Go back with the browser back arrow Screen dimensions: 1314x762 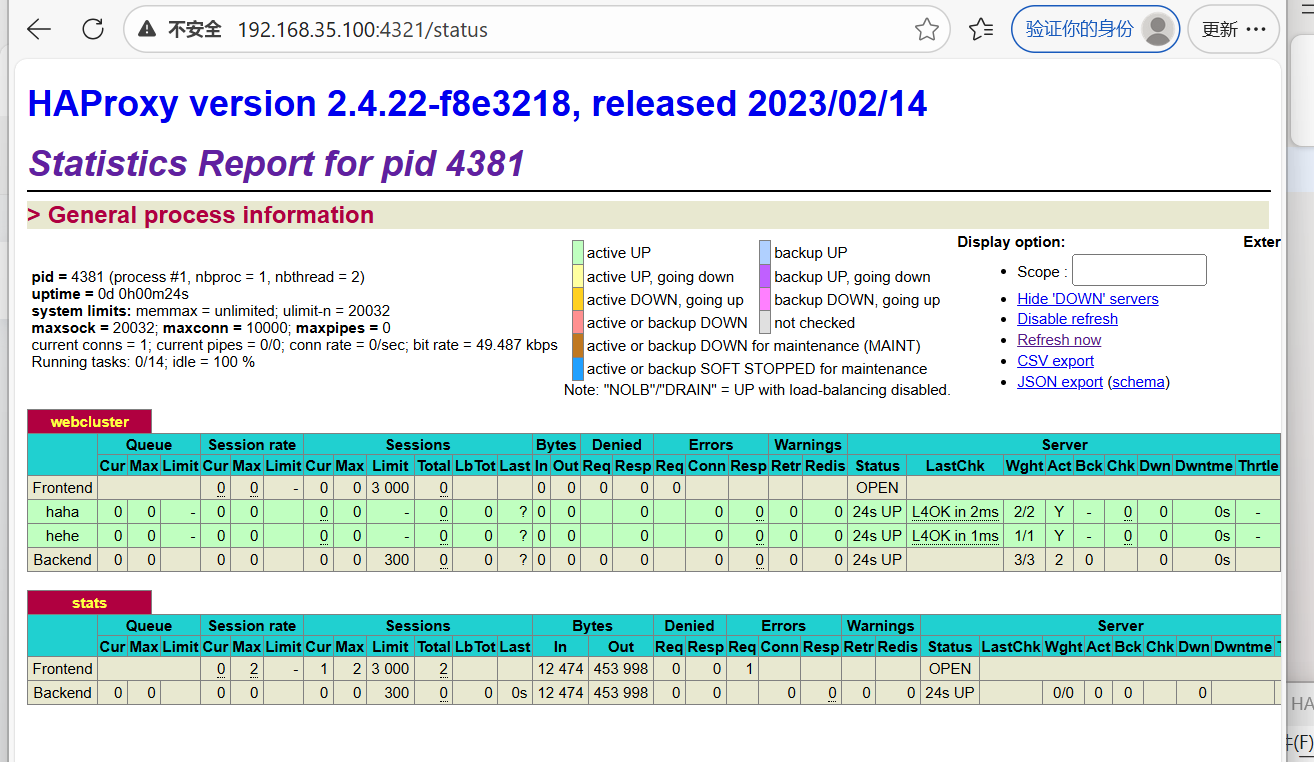(x=39, y=29)
